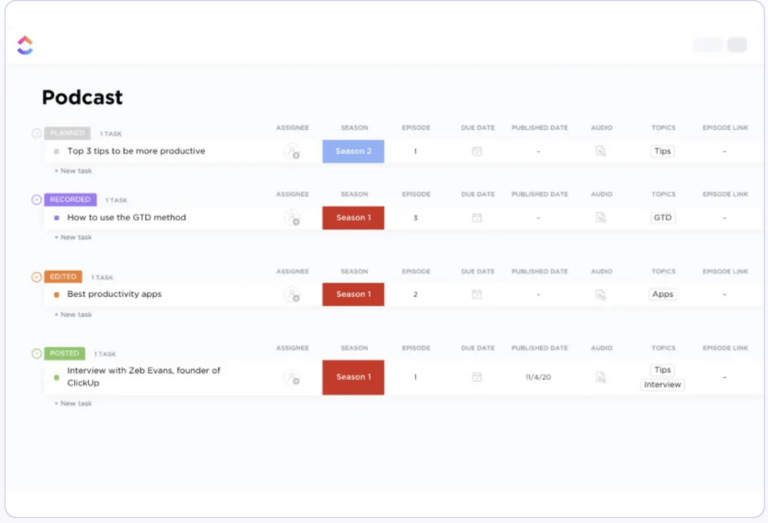Collapse the EDITED group circle toggle
The height and width of the screenshot is (523, 768).
tap(36, 277)
